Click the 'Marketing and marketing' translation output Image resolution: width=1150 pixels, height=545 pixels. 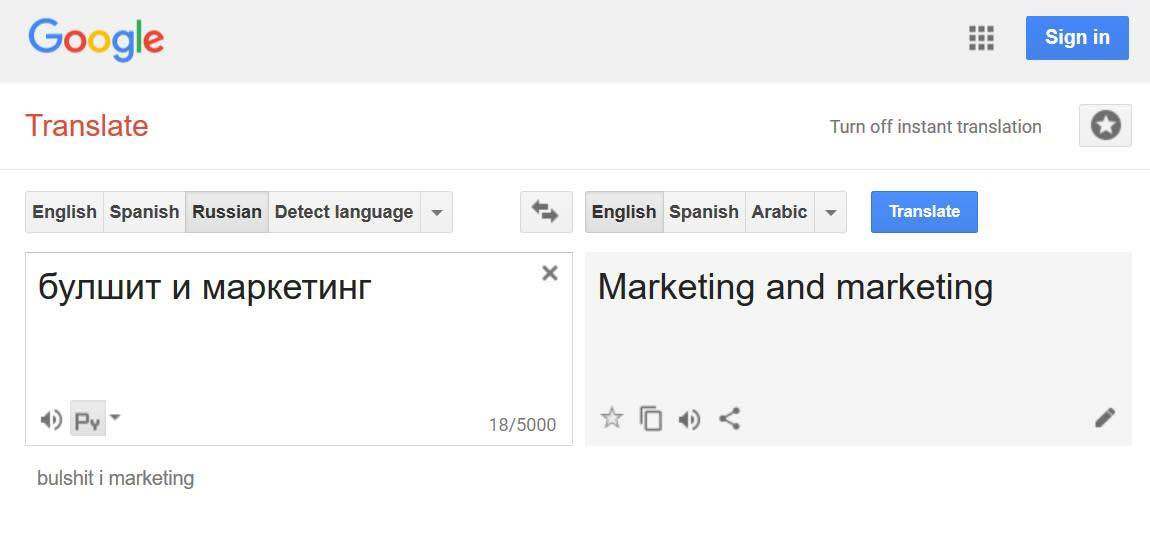tap(795, 288)
